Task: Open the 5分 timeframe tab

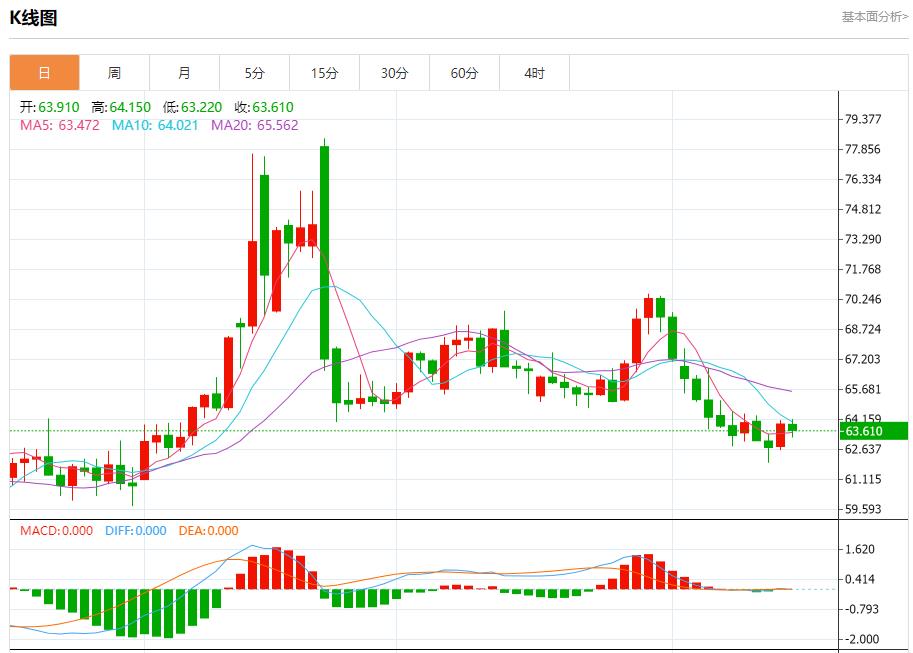Action: point(254,73)
